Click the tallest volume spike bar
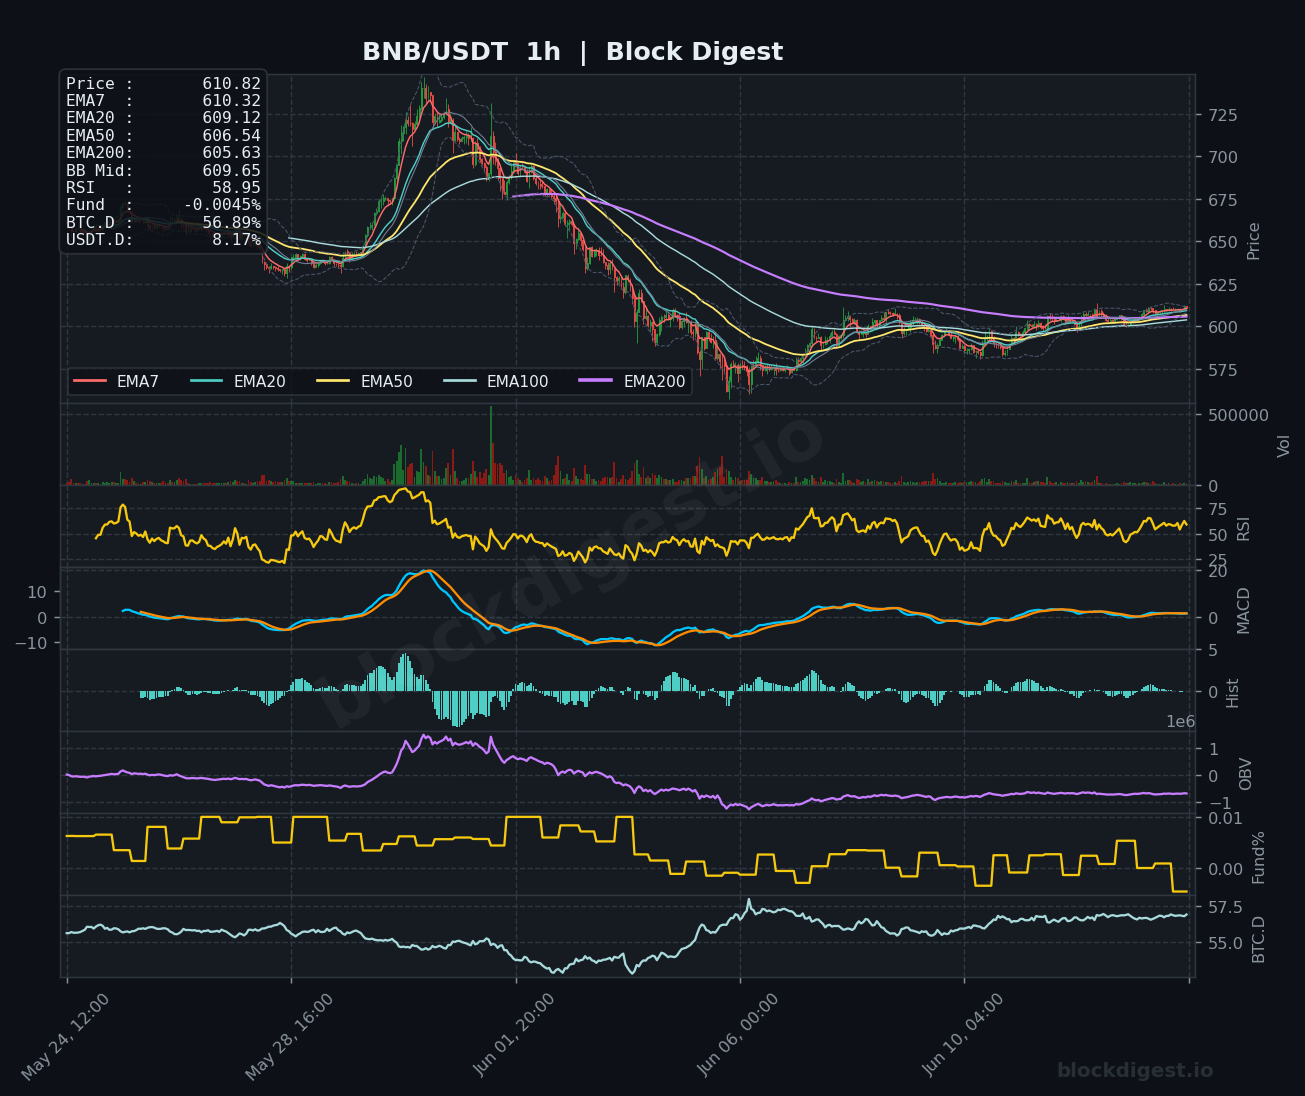Image resolution: width=1305 pixels, height=1096 pixels. [x=491, y=446]
